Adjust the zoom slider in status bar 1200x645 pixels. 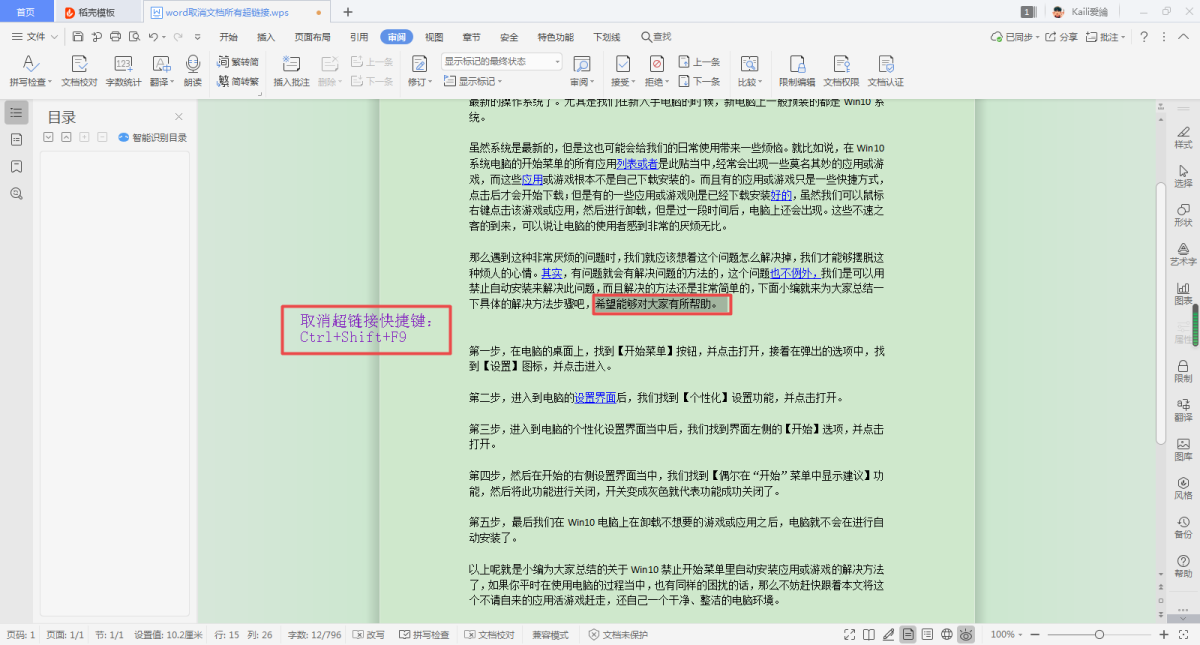click(1099, 635)
